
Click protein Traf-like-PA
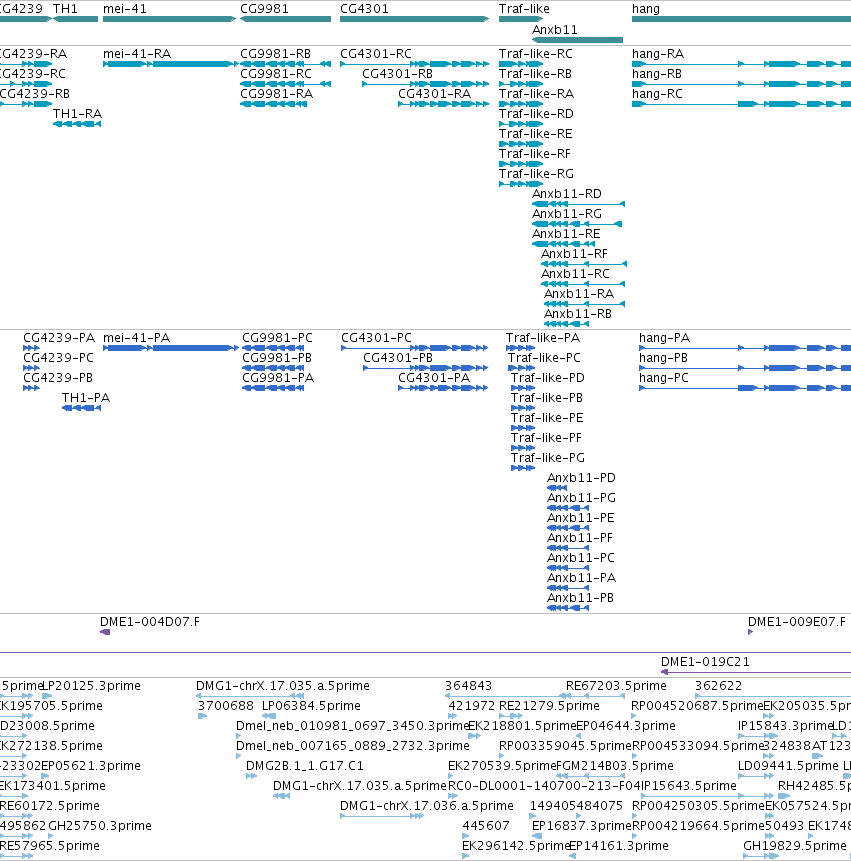click(x=542, y=338)
